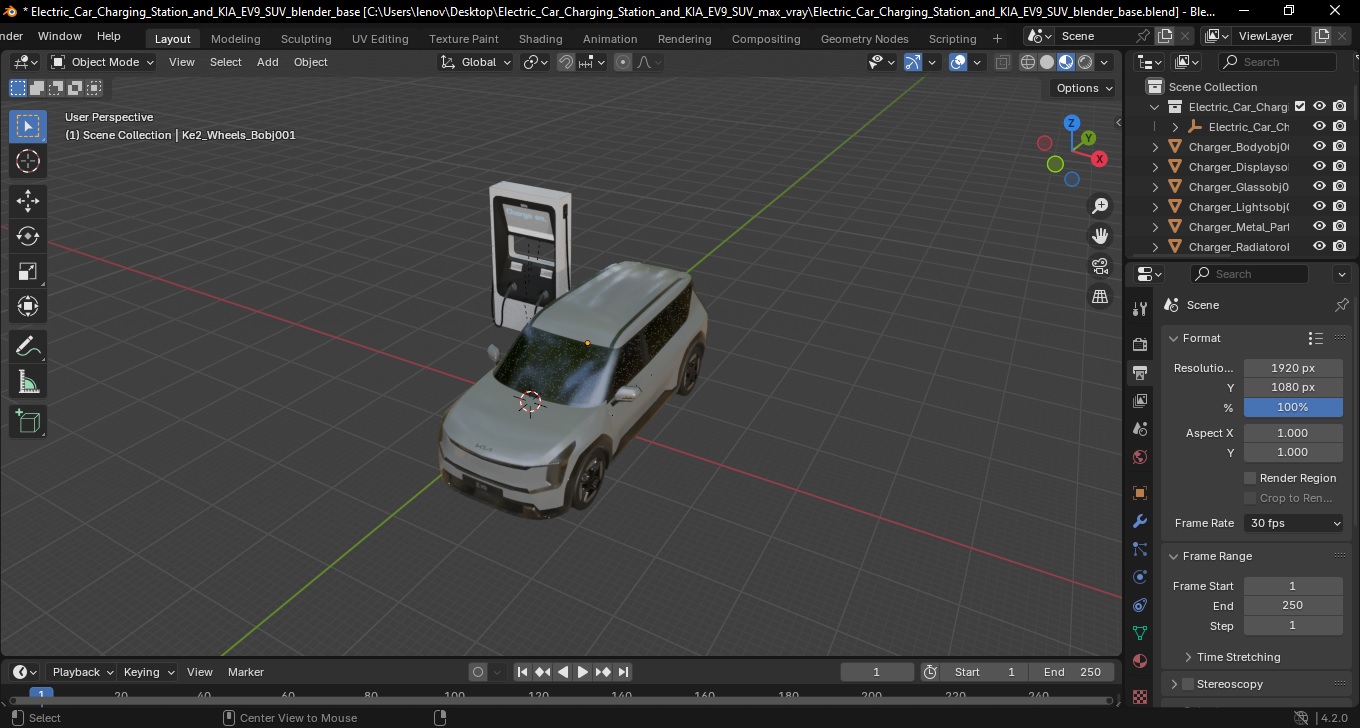Activate the 3D Cursor tool
This screenshot has height=728, width=1360.
(x=28, y=161)
